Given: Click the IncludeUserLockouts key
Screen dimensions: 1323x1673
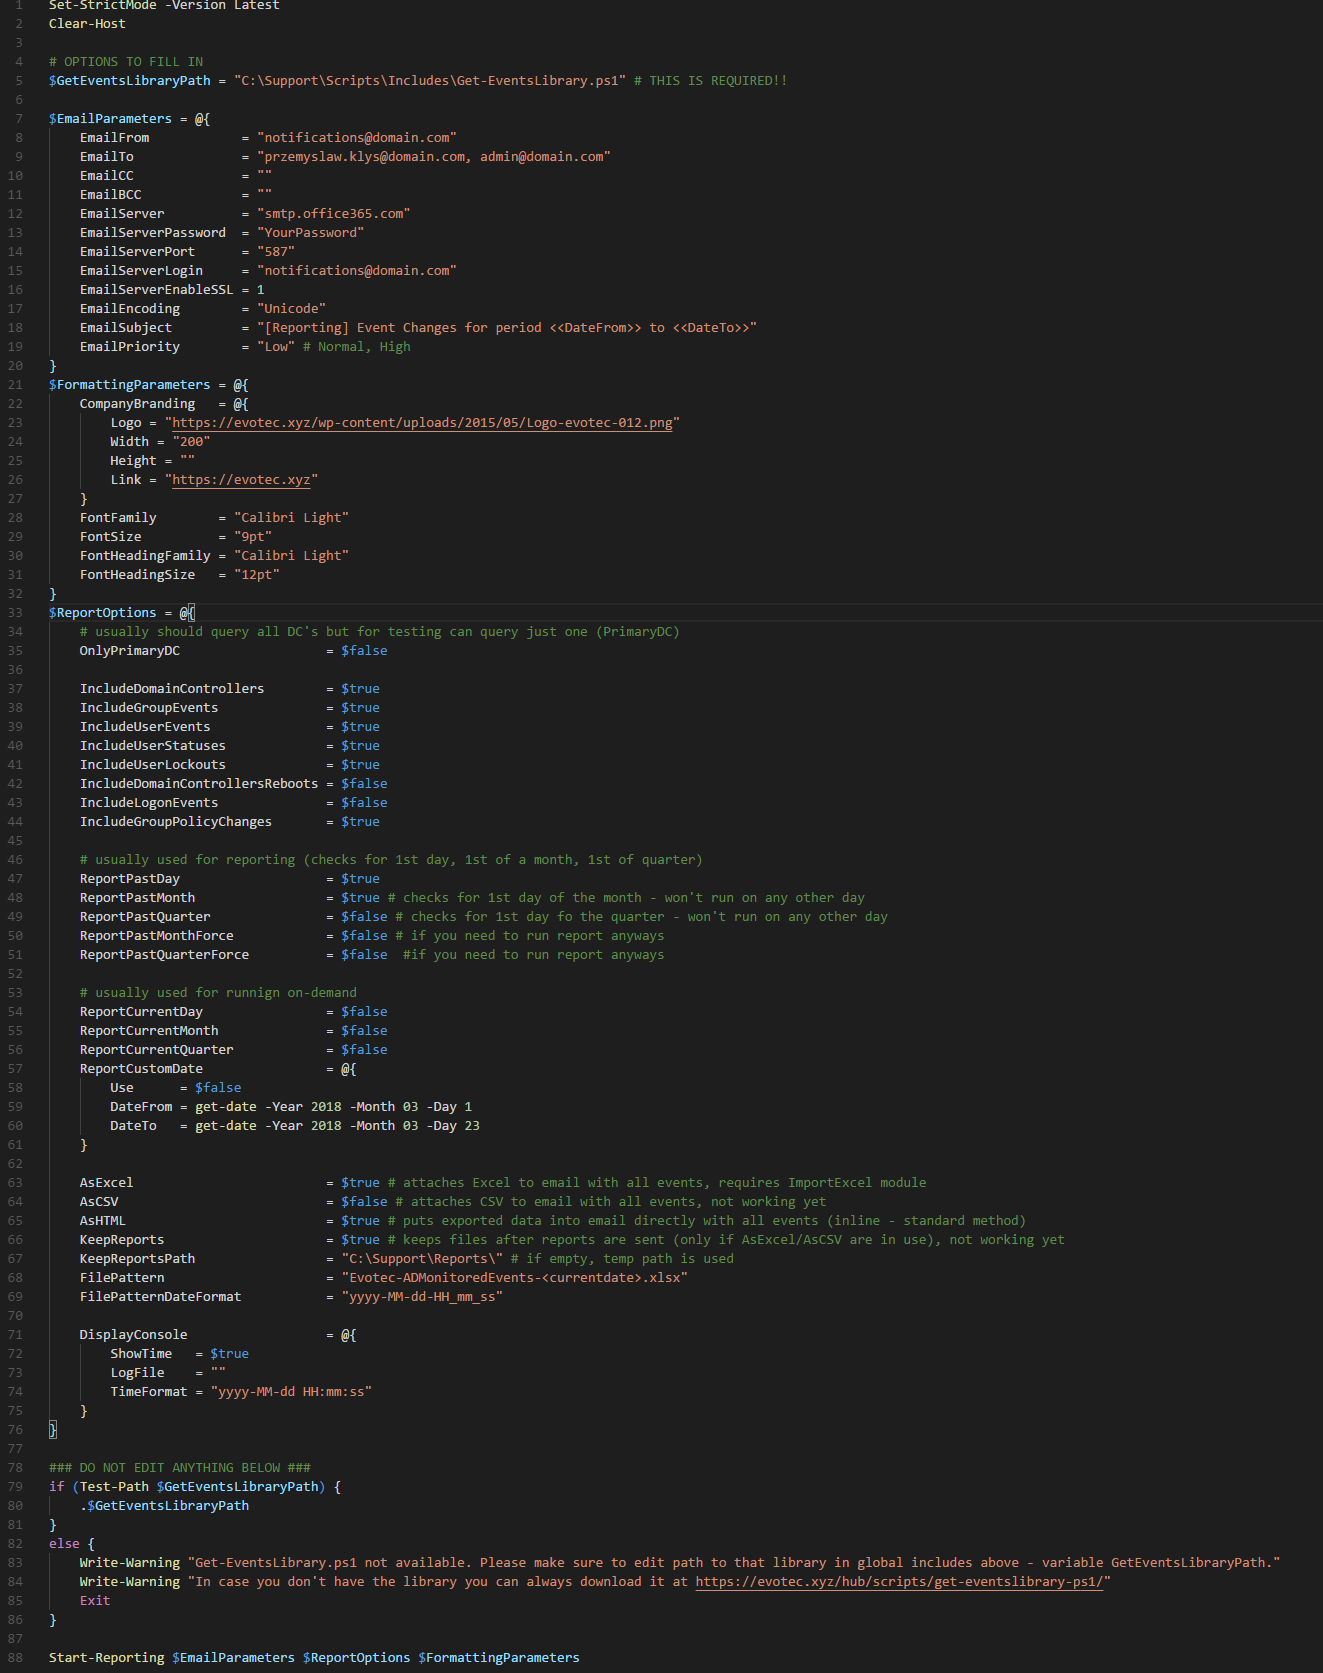Looking at the screenshot, I should [153, 765].
